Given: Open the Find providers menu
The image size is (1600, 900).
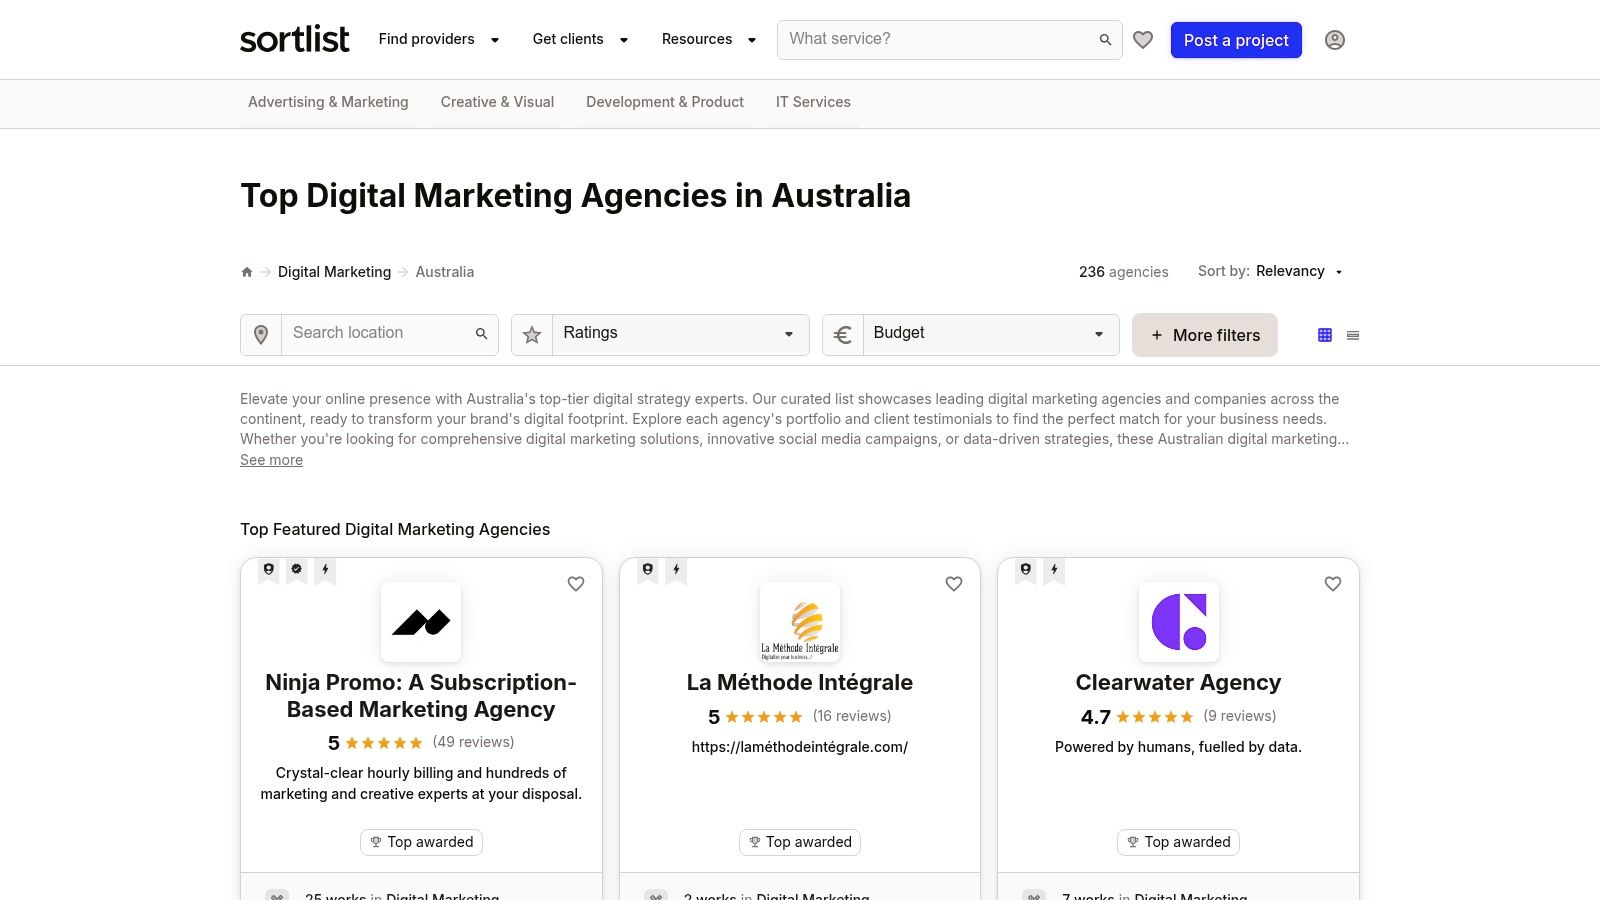Looking at the screenshot, I should click(438, 40).
